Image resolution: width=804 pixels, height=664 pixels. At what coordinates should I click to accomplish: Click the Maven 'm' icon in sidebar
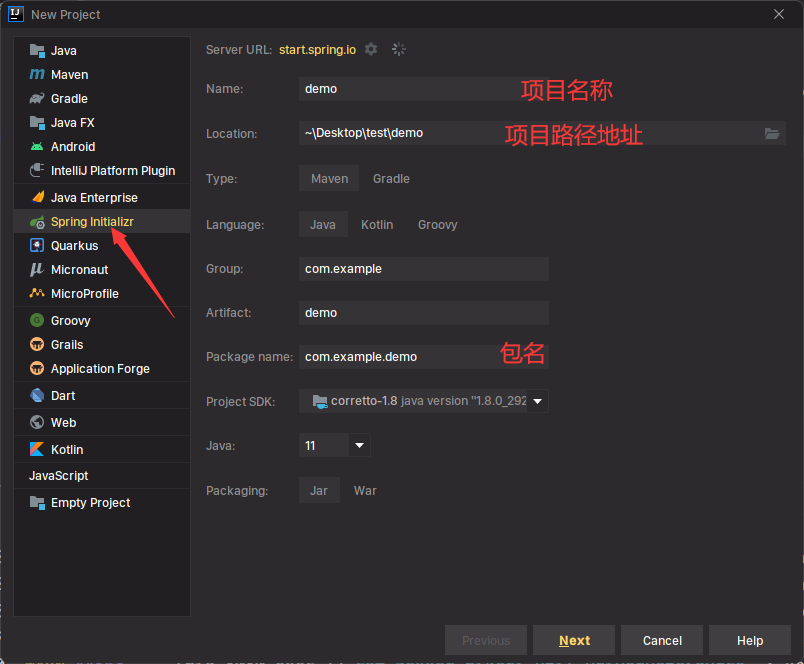click(x=37, y=75)
